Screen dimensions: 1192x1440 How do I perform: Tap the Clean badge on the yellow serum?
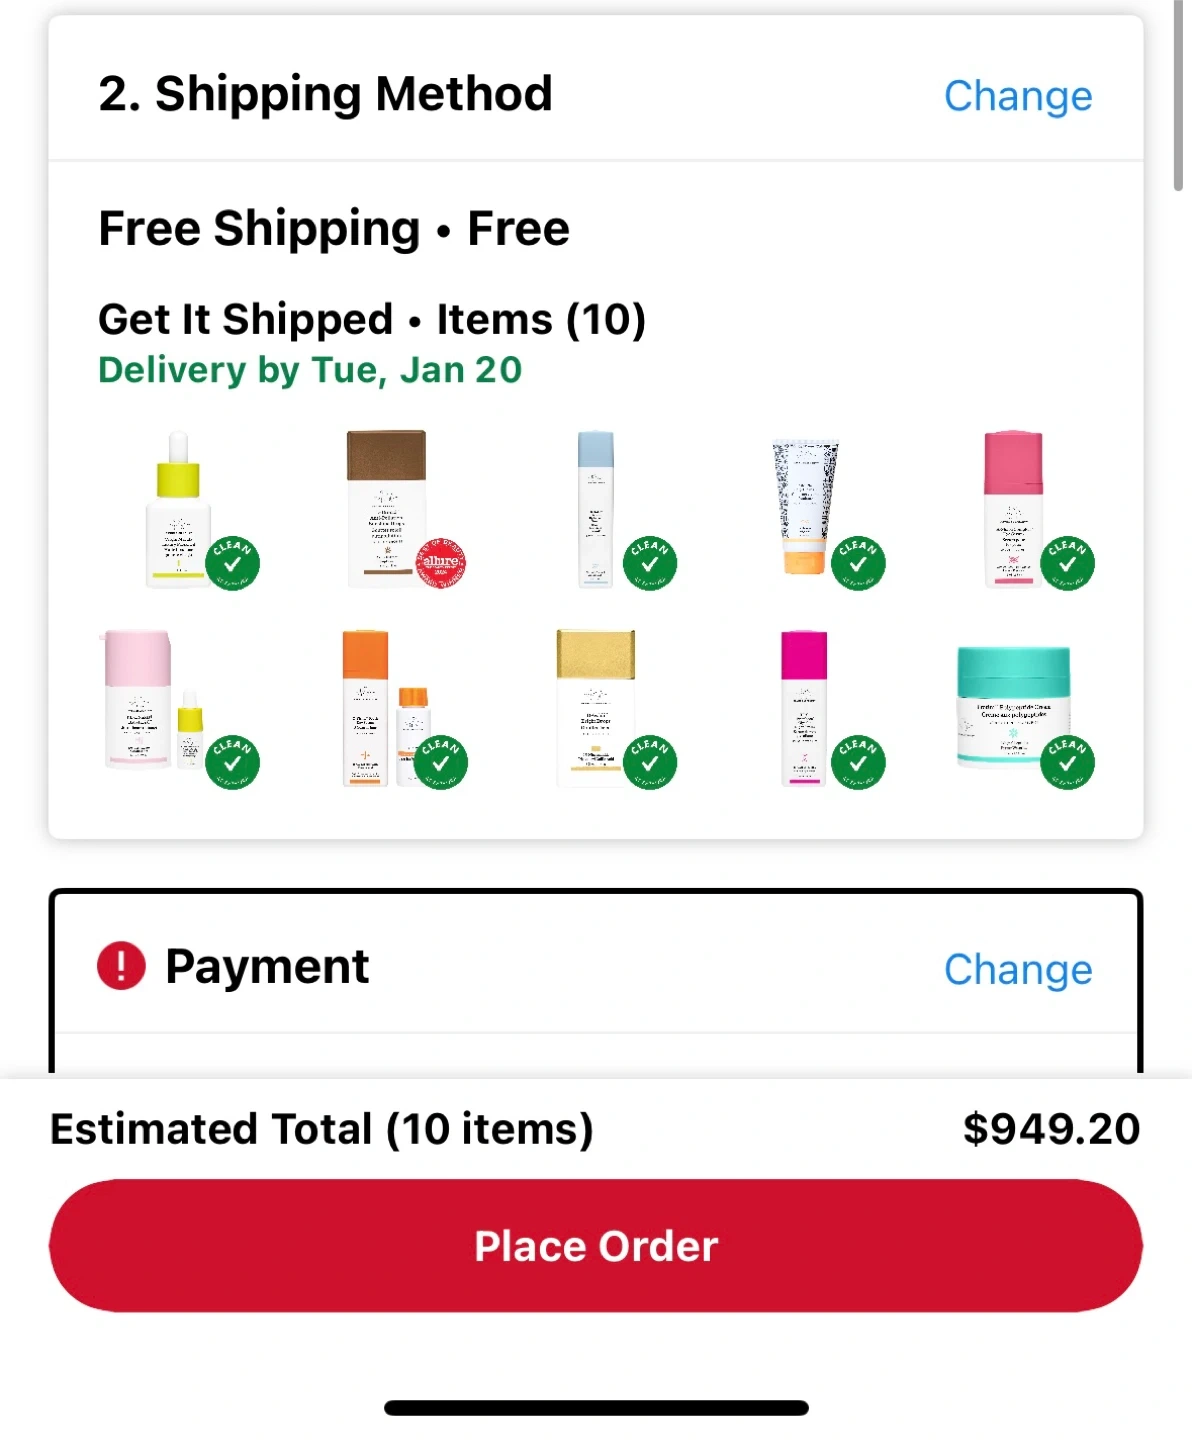click(x=233, y=563)
